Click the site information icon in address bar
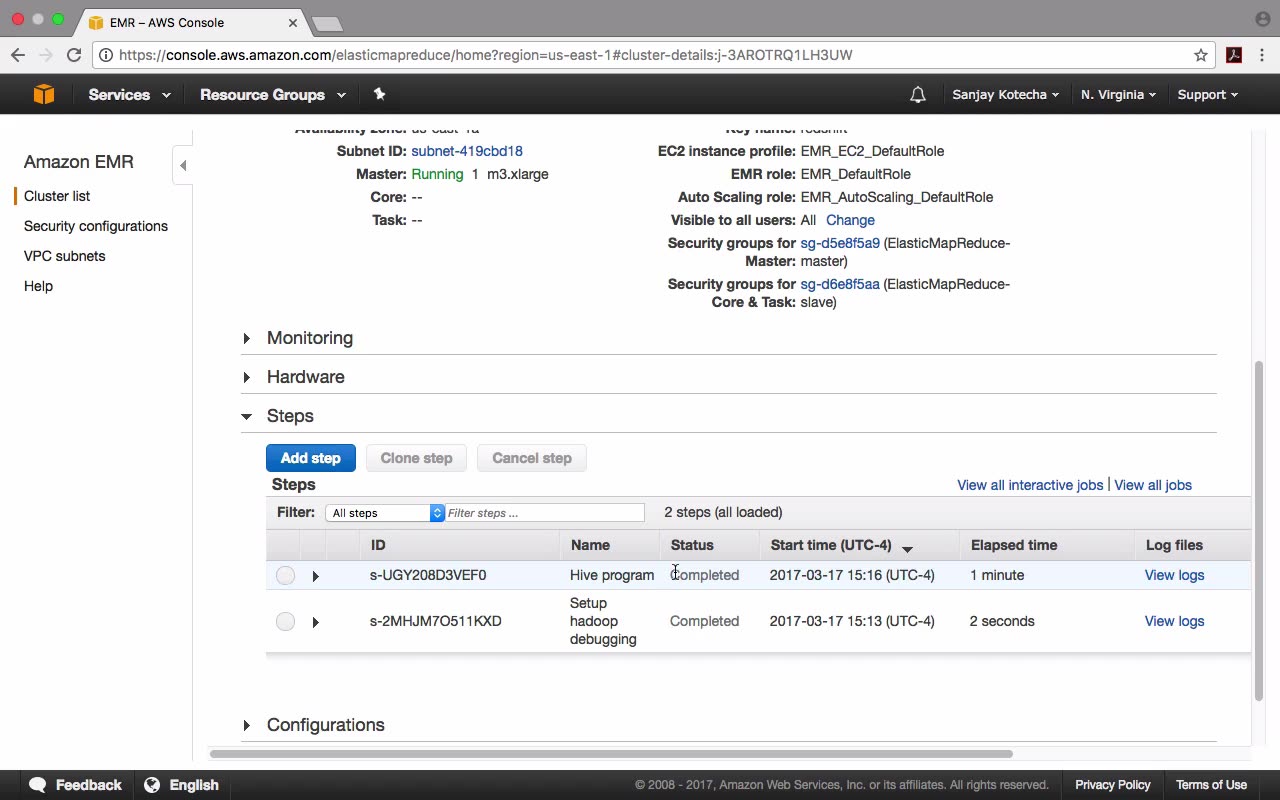 (105, 55)
